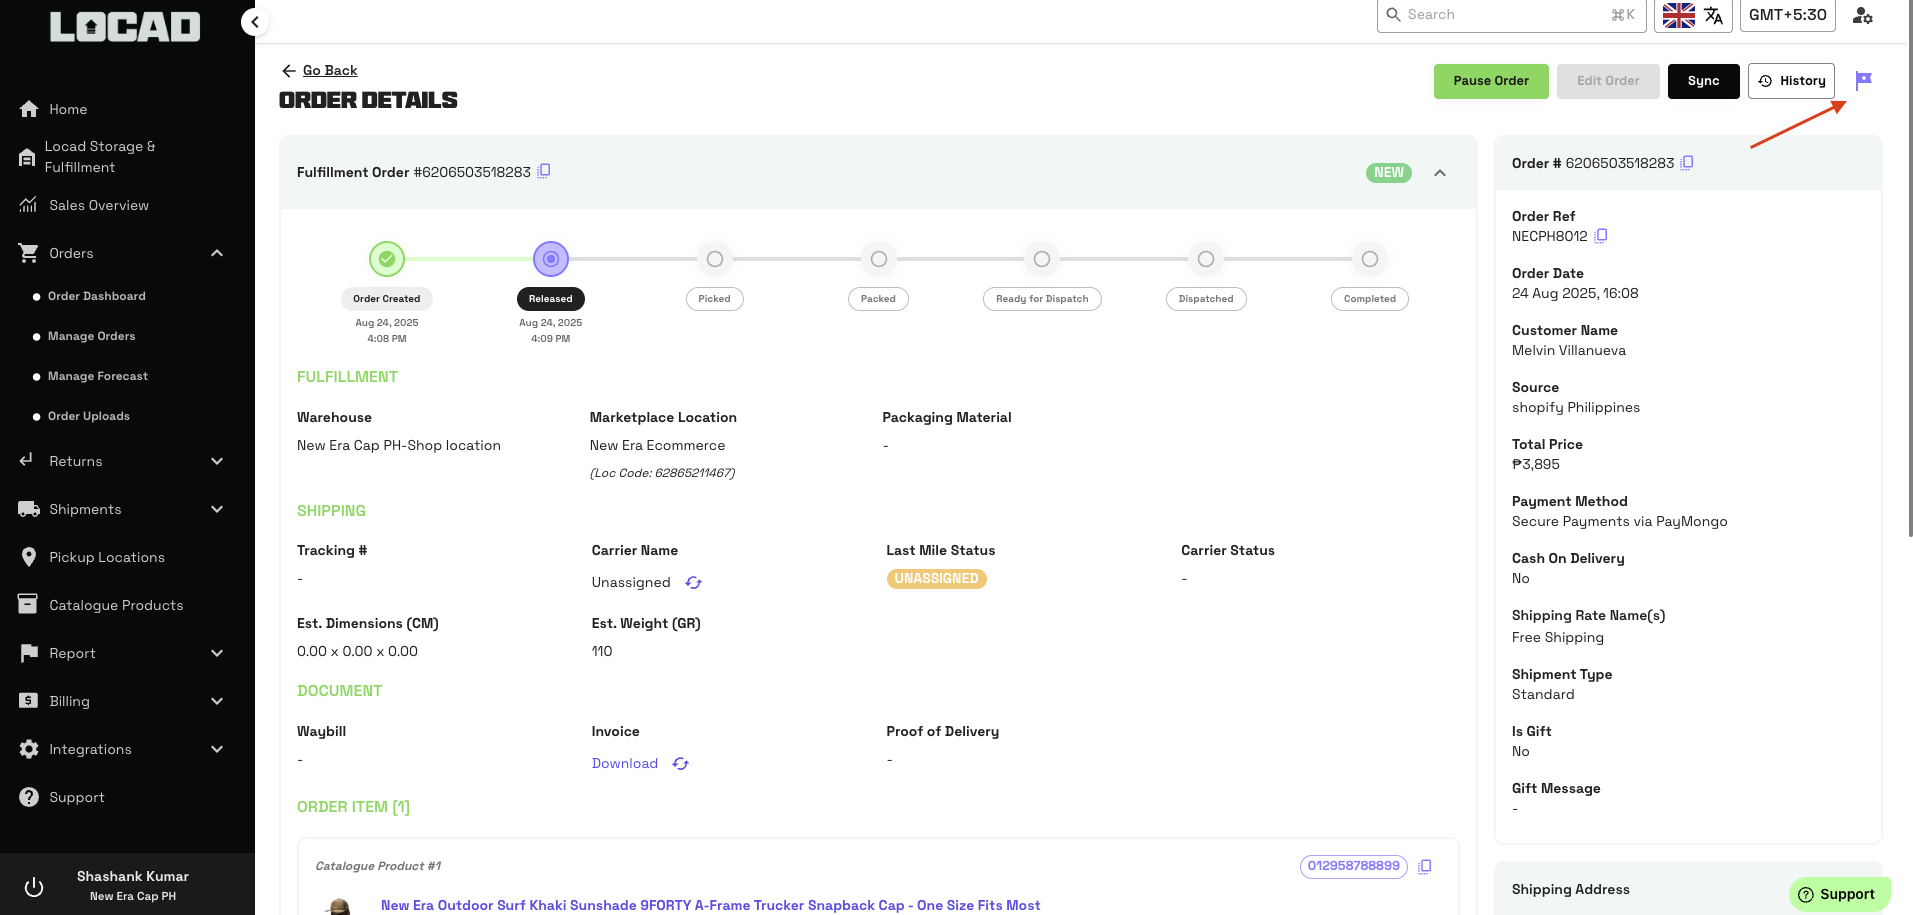Open Order Uploads in the sidebar

pyautogui.click(x=89, y=416)
